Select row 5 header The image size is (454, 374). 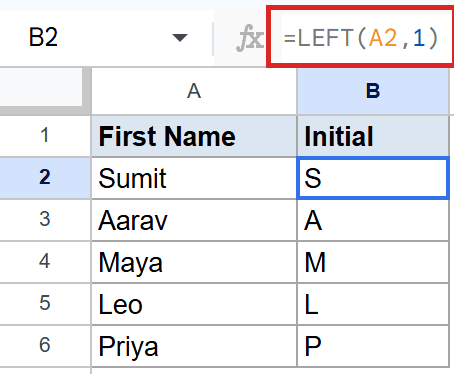[x=45, y=304]
